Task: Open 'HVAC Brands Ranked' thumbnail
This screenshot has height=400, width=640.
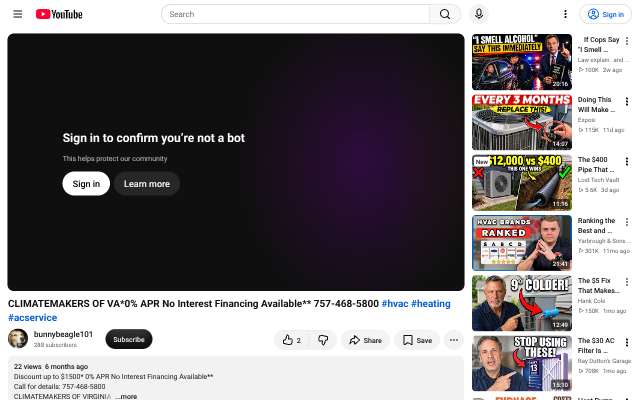Action: (x=522, y=243)
